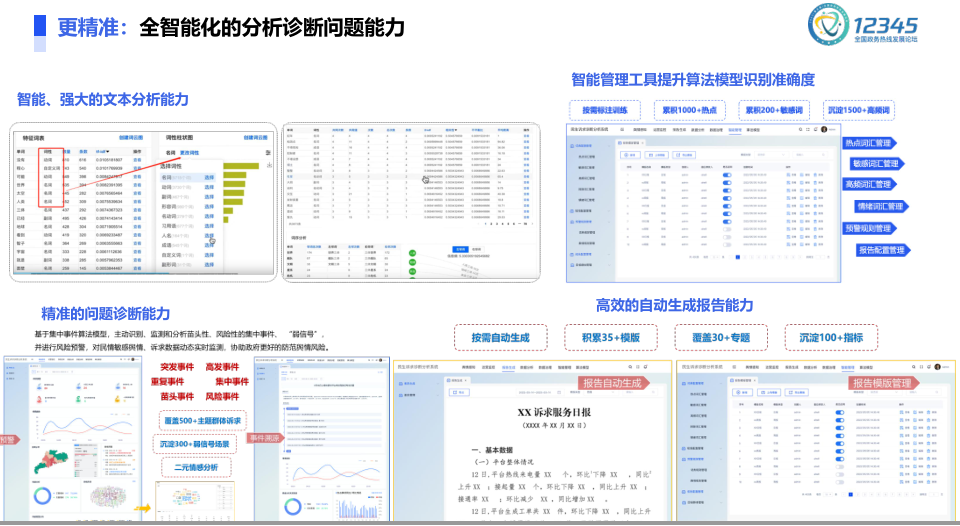Image resolution: width=960 pixels, height=526 pixels.
Task: Sort by tf-idf column arrow in 特征词表
Action: tap(108, 151)
